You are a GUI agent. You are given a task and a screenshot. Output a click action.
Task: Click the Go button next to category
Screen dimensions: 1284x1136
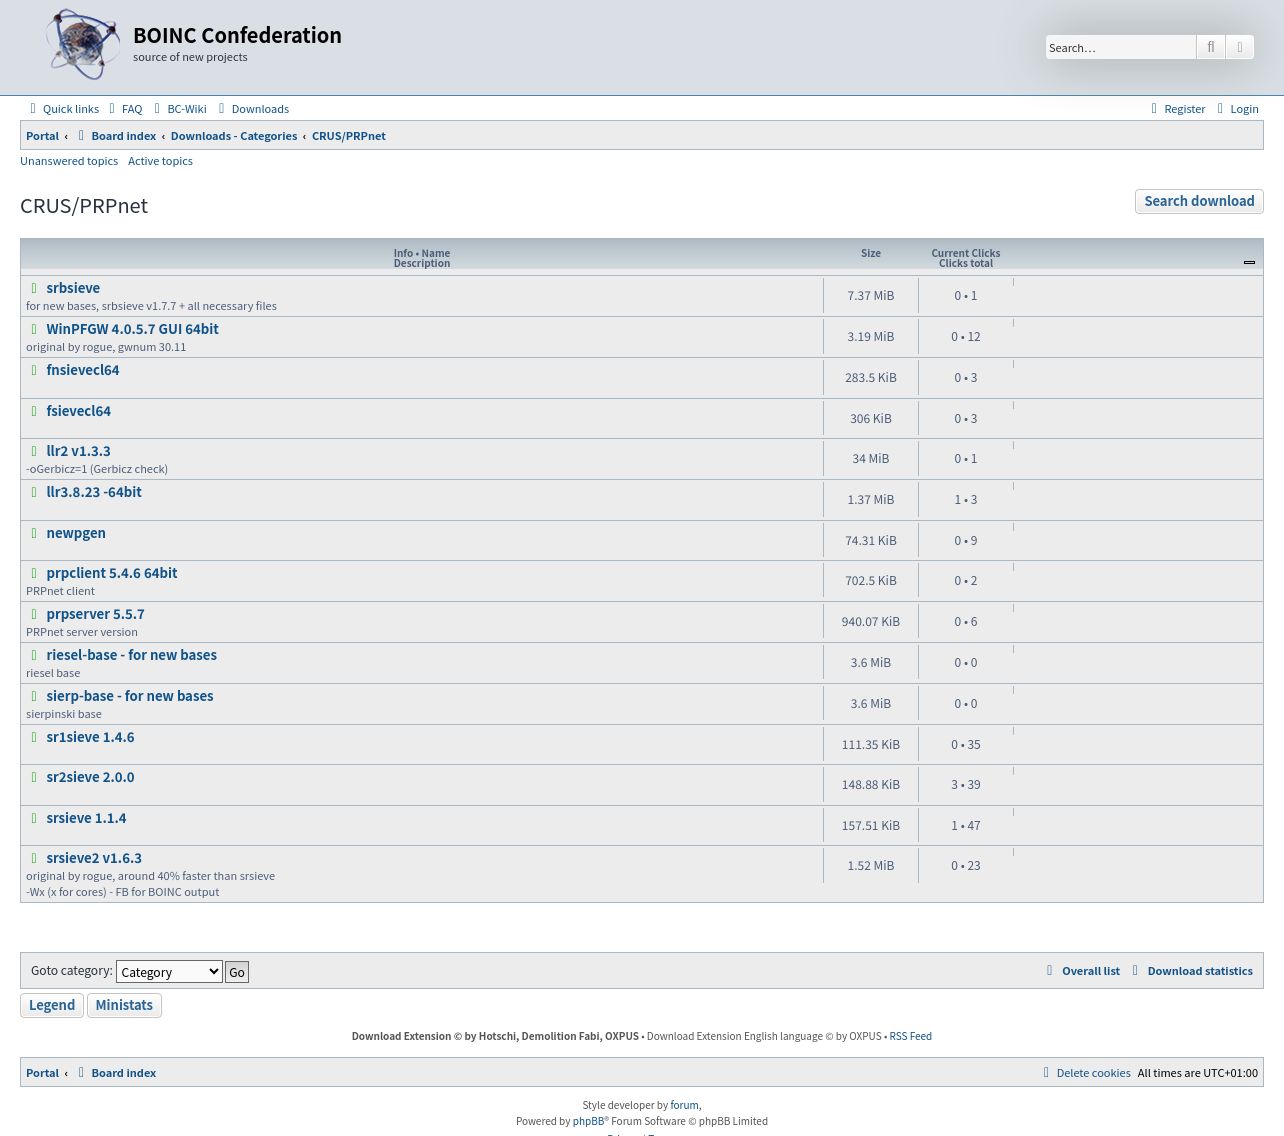(237, 972)
